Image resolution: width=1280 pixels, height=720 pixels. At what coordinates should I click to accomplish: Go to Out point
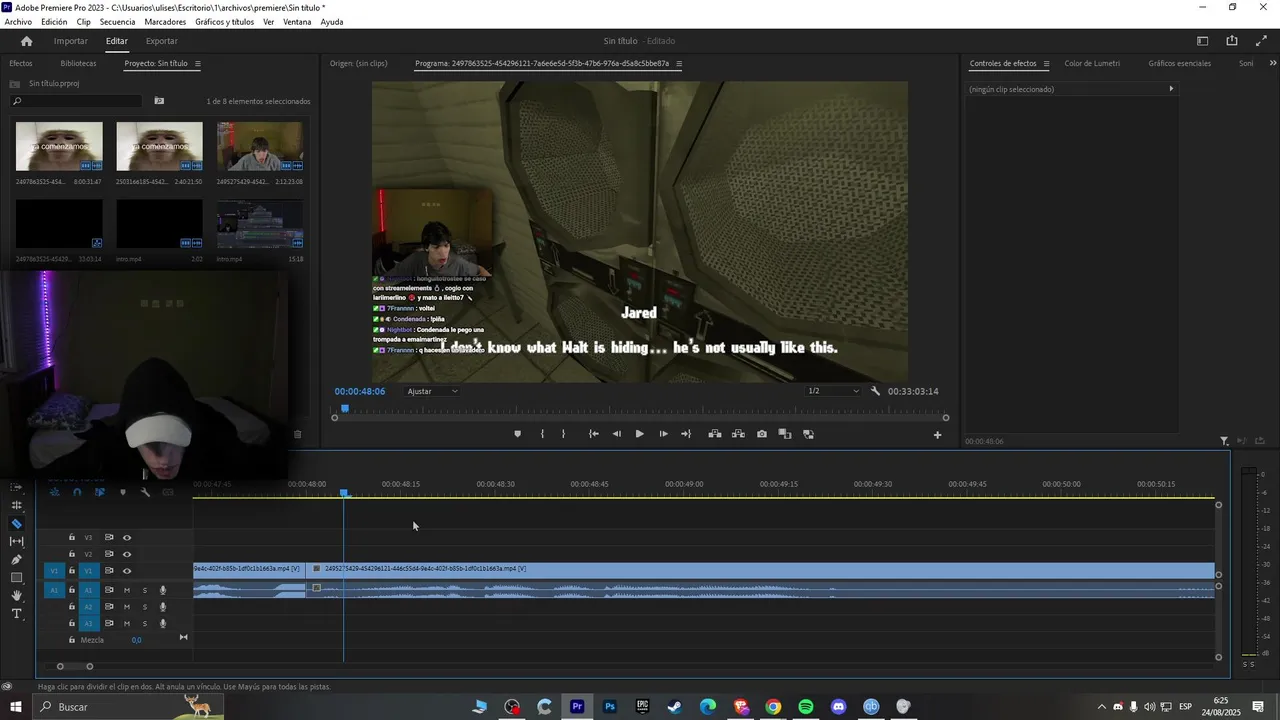point(686,434)
